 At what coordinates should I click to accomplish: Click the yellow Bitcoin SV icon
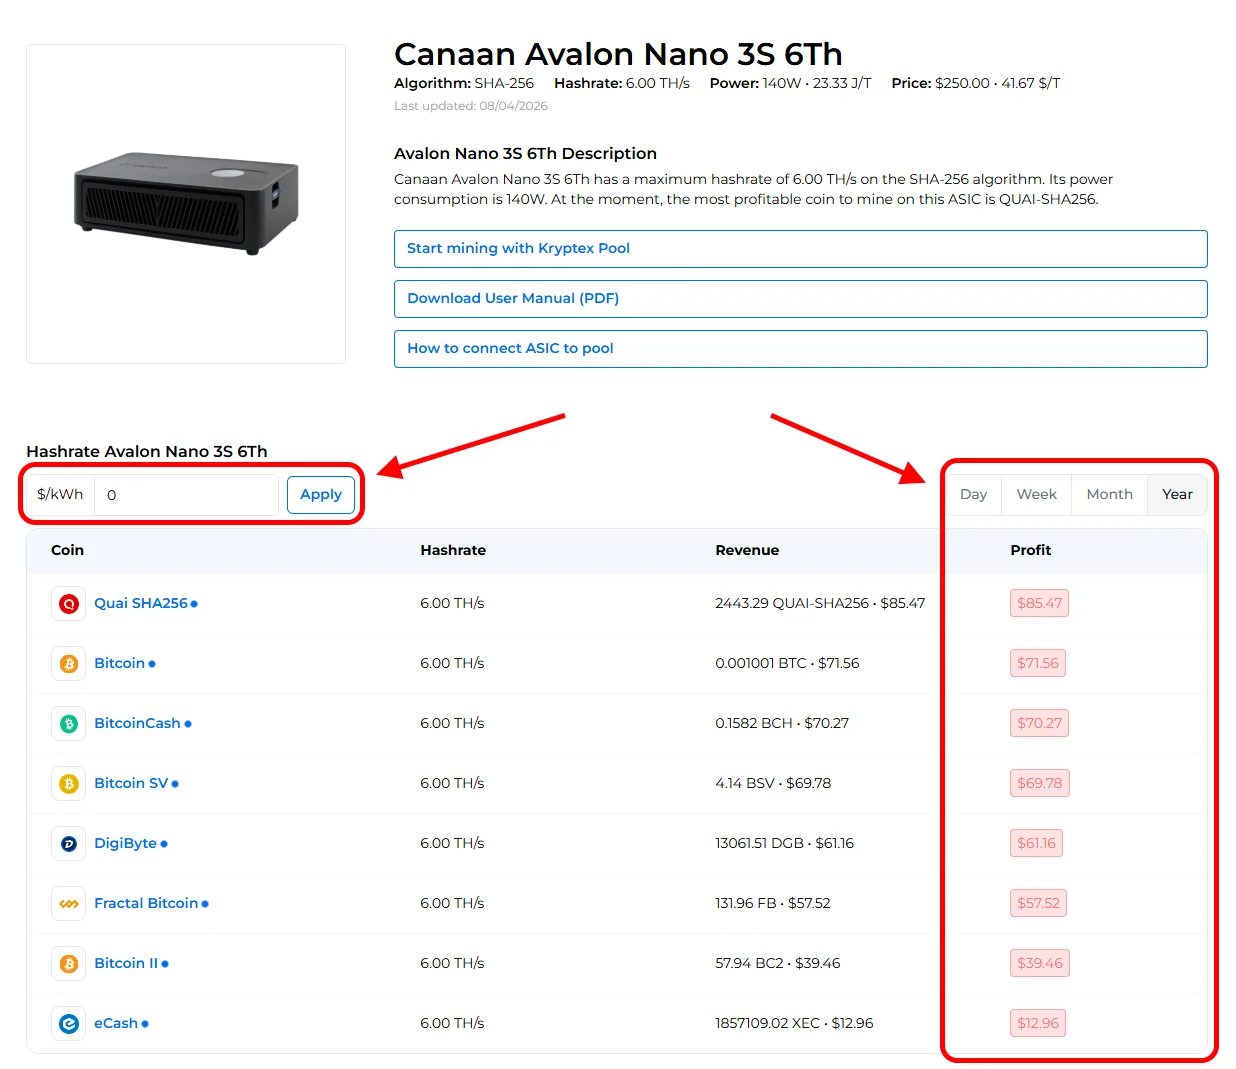[x=68, y=784]
